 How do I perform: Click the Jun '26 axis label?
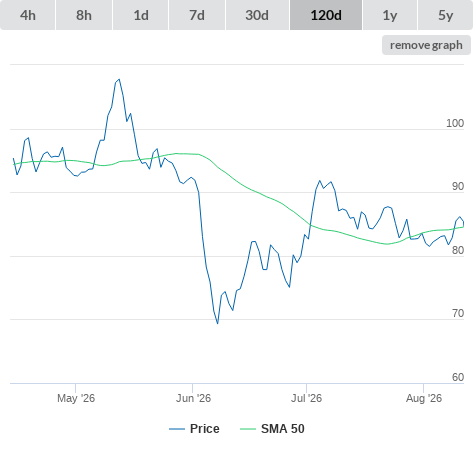[x=193, y=398]
